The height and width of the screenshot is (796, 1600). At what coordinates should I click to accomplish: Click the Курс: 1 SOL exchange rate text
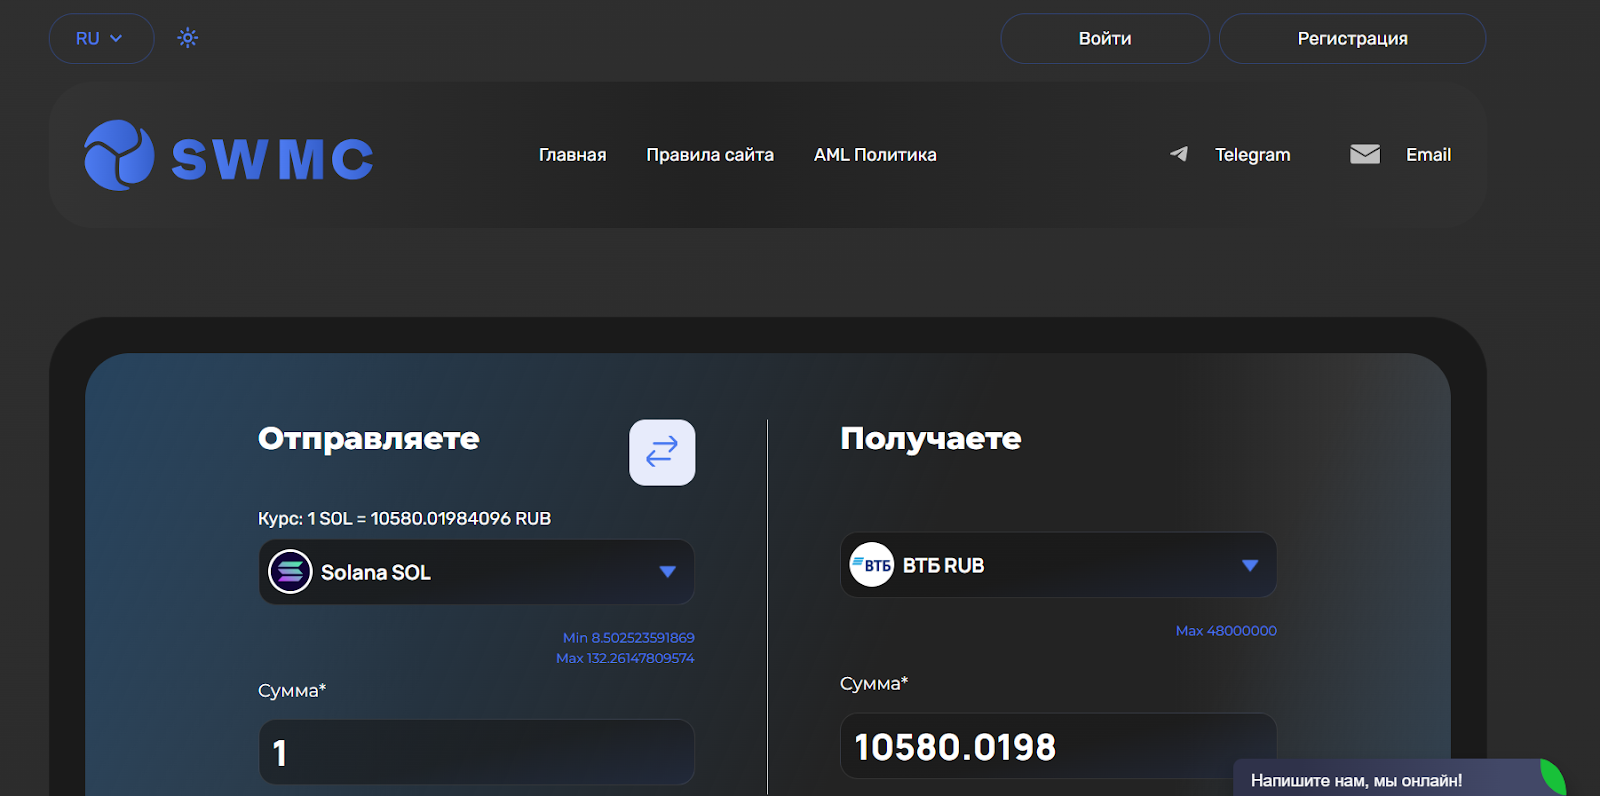tap(405, 519)
